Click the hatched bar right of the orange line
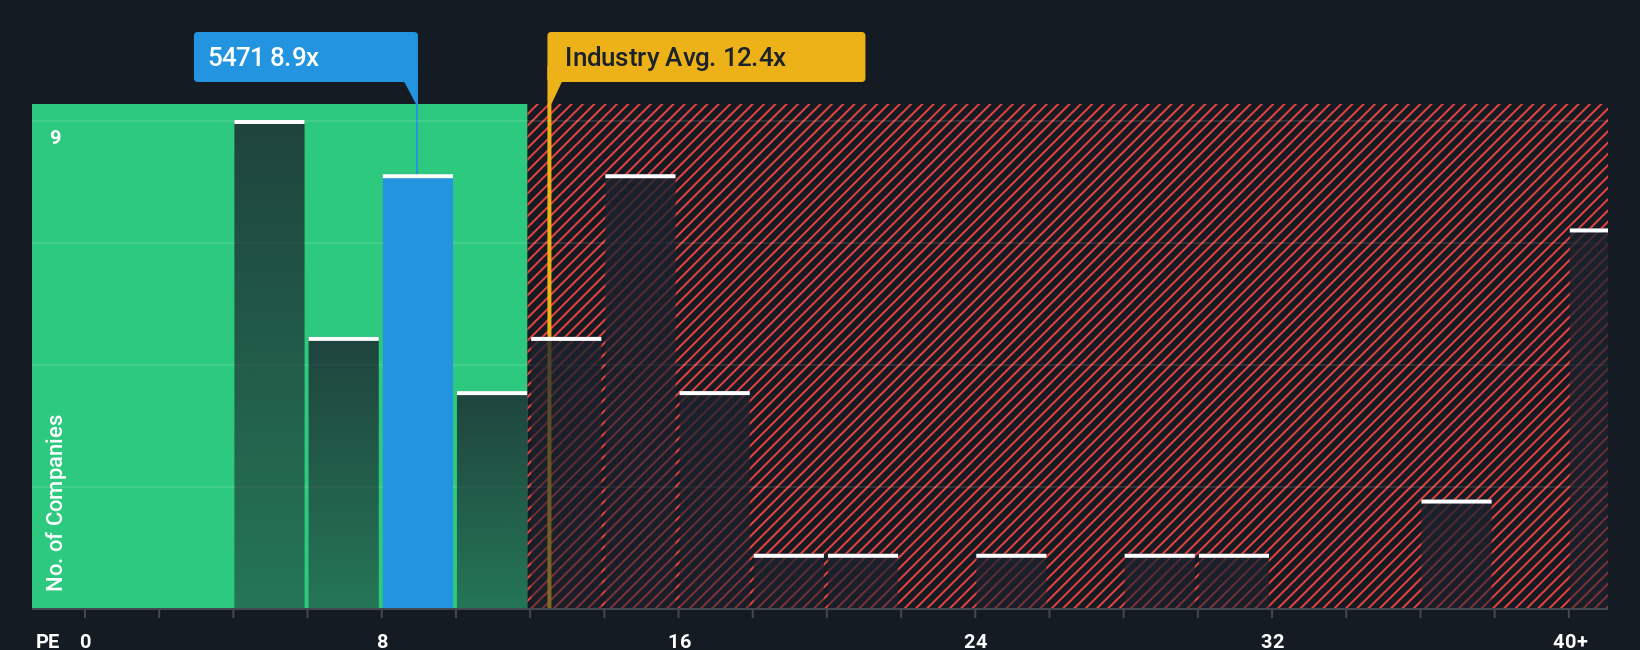Viewport: 1640px width, 650px height. click(x=568, y=473)
